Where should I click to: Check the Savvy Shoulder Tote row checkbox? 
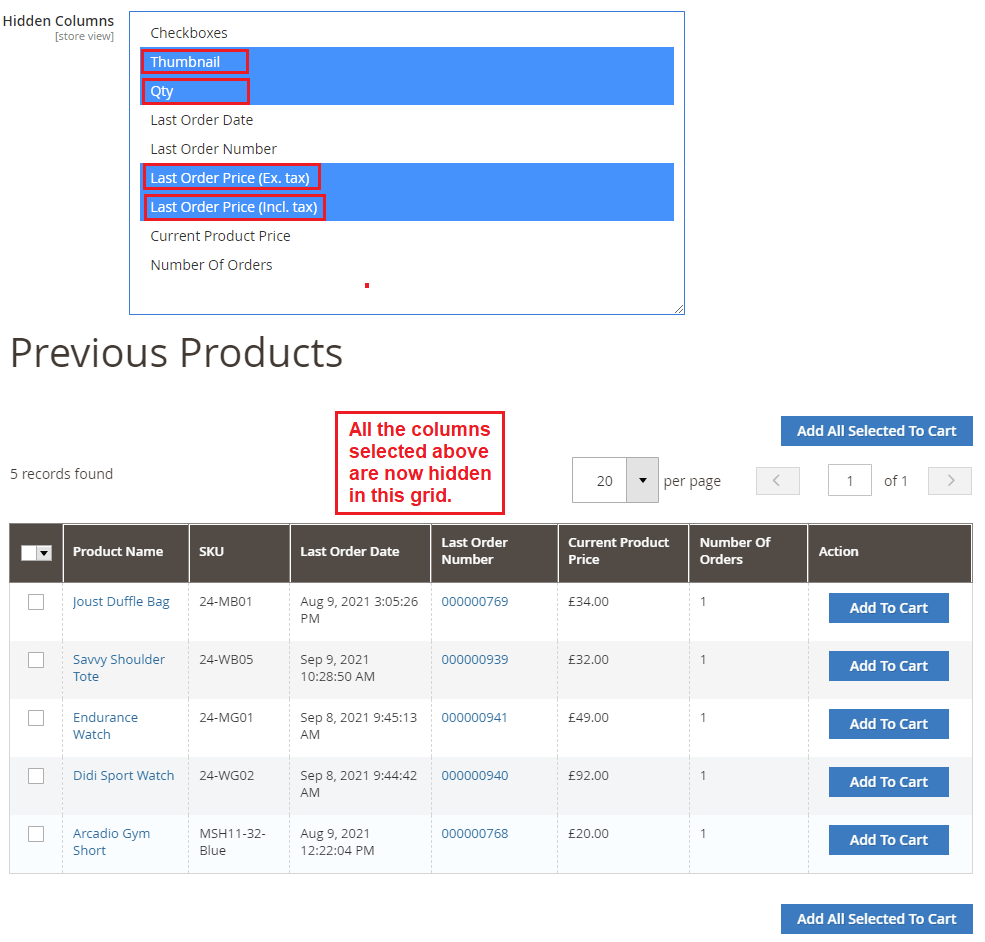coord(36,660)
